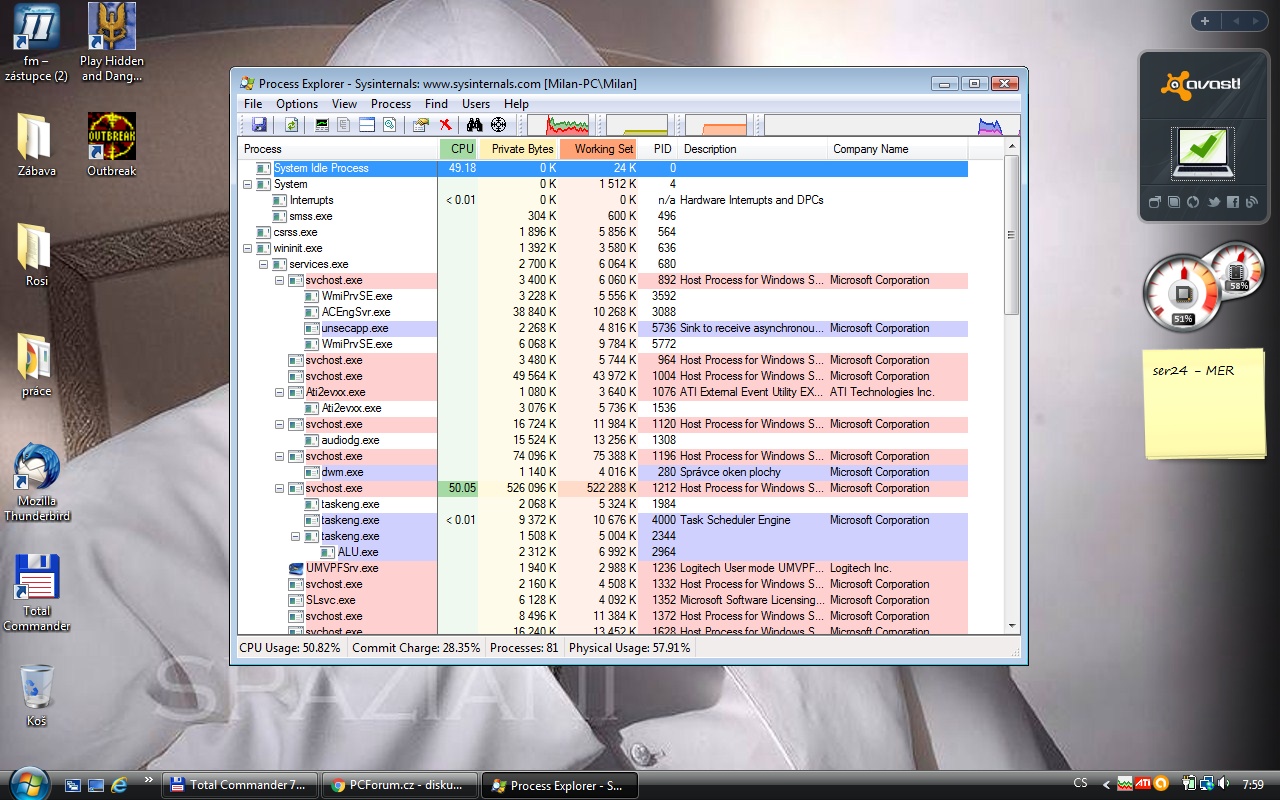Open process Properties from the toolbar

coord(421,125)
